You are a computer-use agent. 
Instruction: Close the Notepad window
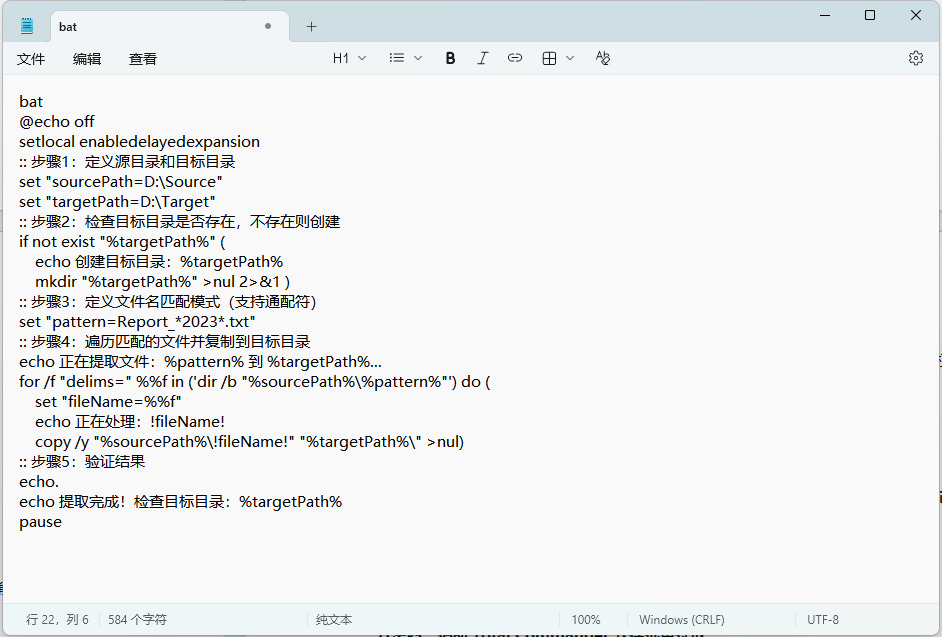click(916, 15)
